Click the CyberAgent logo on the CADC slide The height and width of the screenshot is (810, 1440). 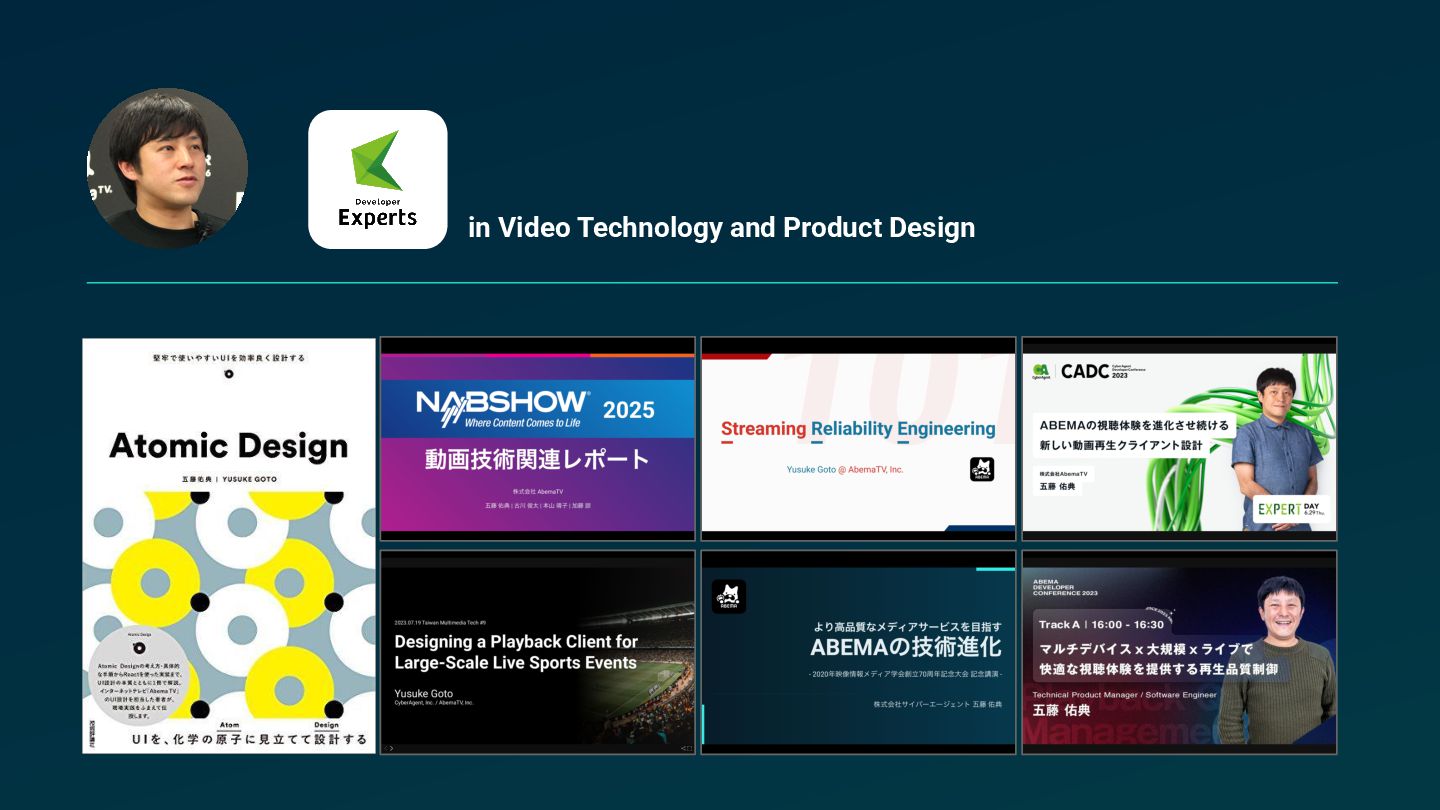point(1041,370)
